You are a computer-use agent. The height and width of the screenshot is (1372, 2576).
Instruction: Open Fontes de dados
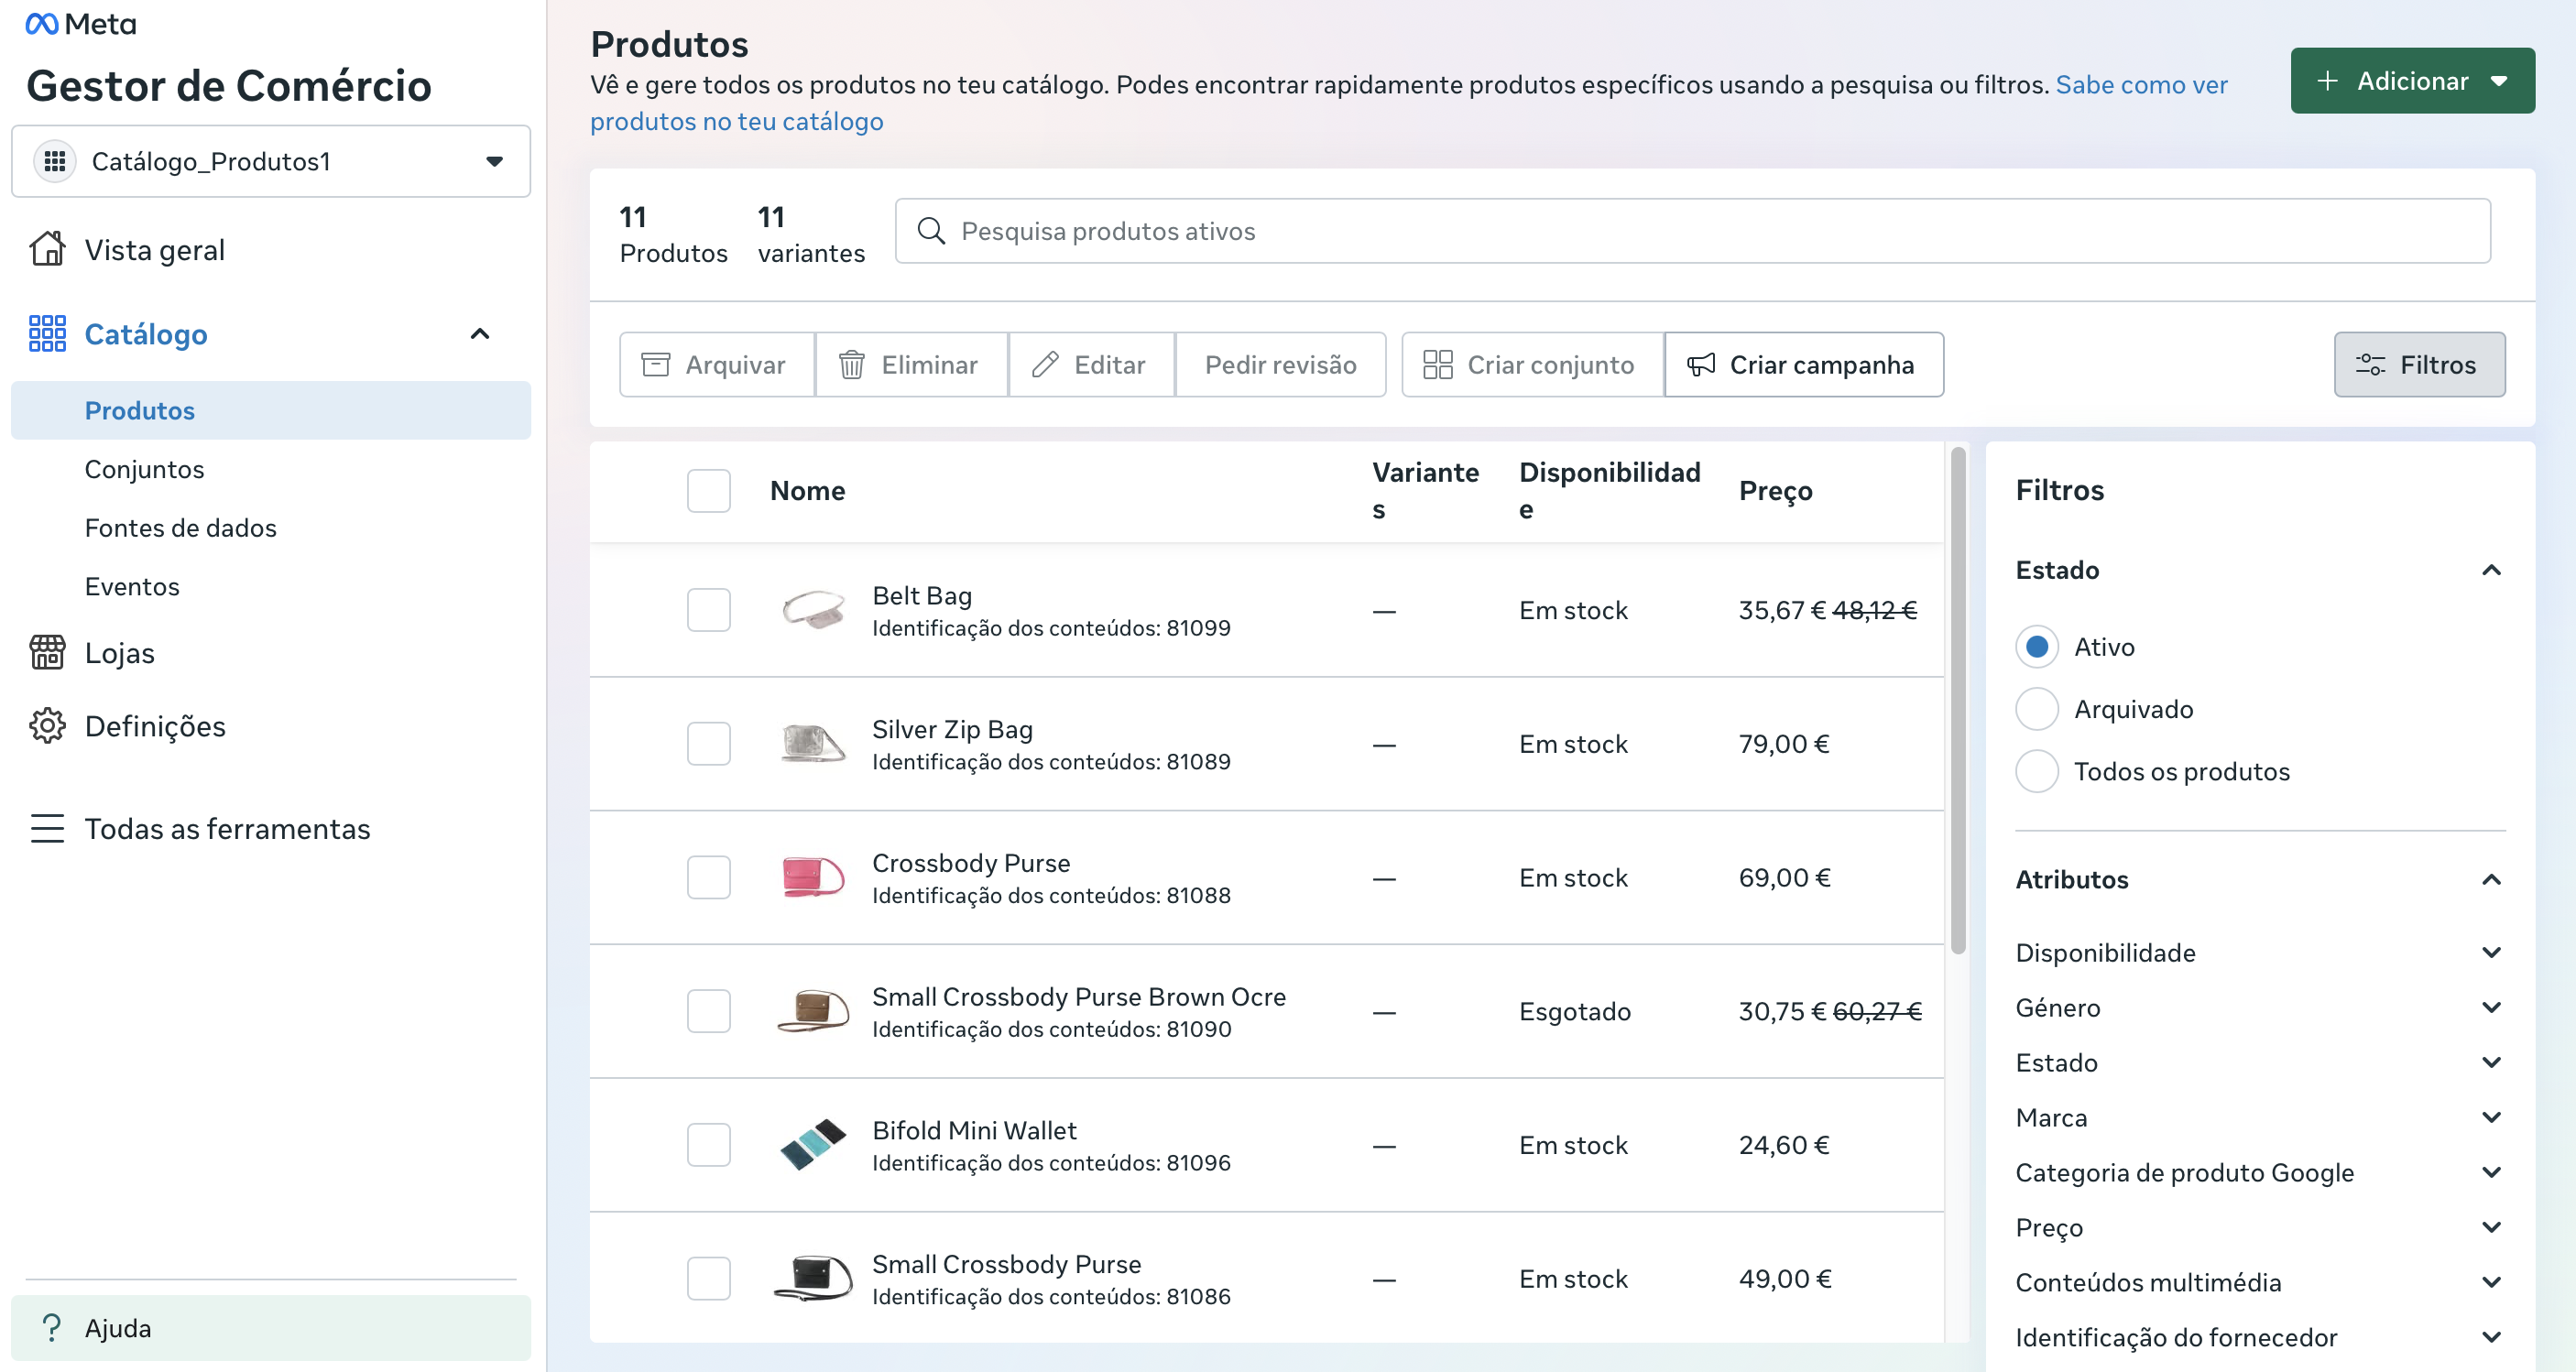coord(181,528)
